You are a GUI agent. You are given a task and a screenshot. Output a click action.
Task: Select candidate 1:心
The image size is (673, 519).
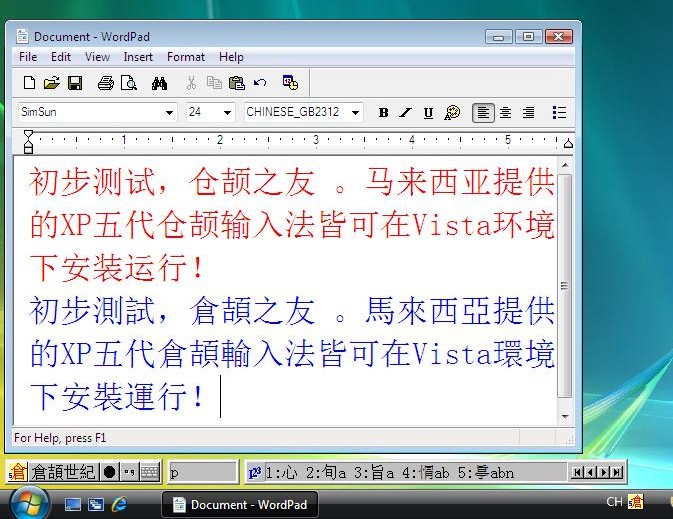282,473
